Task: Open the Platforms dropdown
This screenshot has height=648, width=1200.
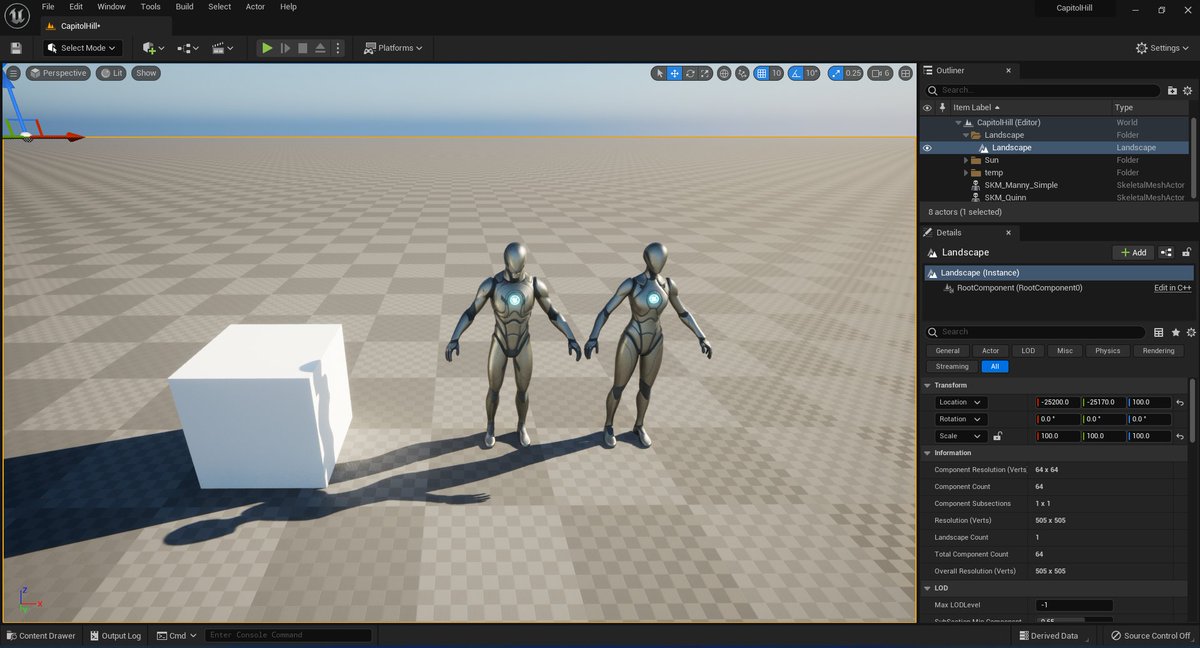Action: click(x=393, y=48)
